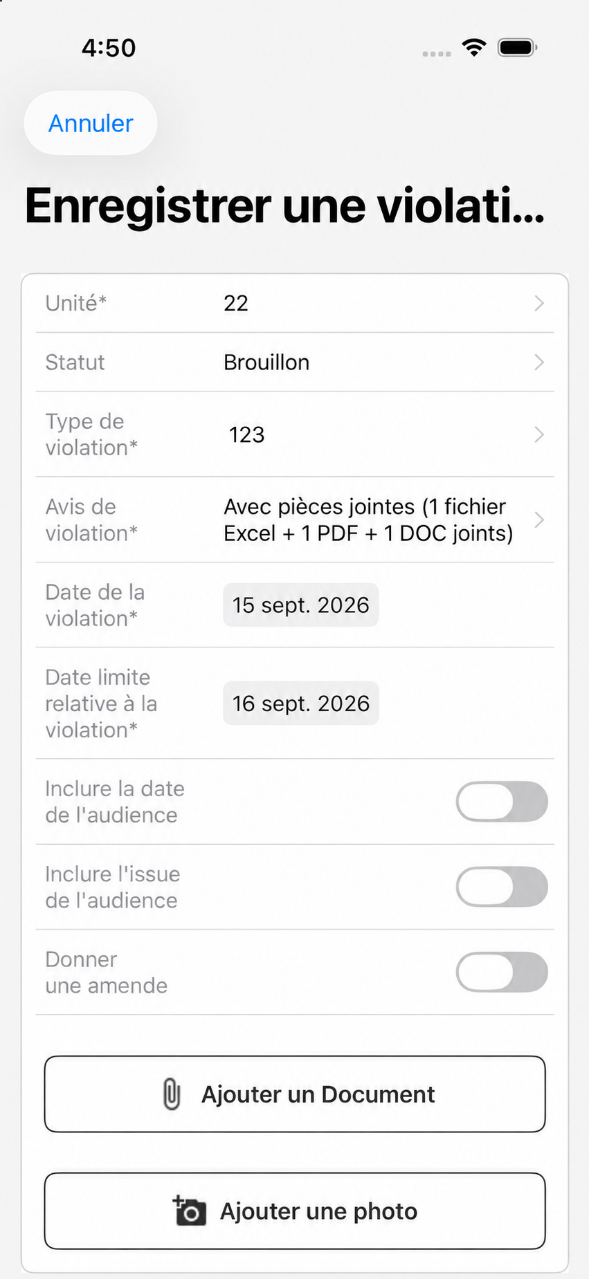Click the Ajouter un Document button
Image resolution: width=589 pixels, height=1279 pixels.
(x=295, y=1094)
